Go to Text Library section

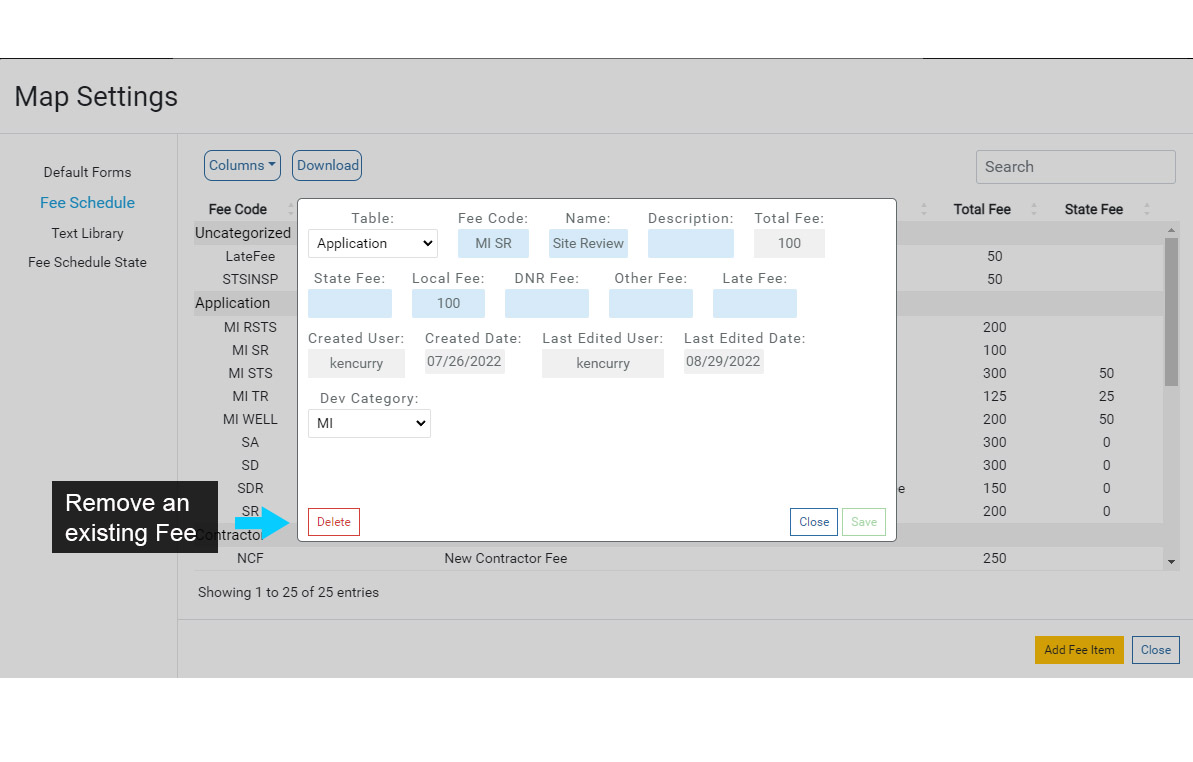click(87, 233)
